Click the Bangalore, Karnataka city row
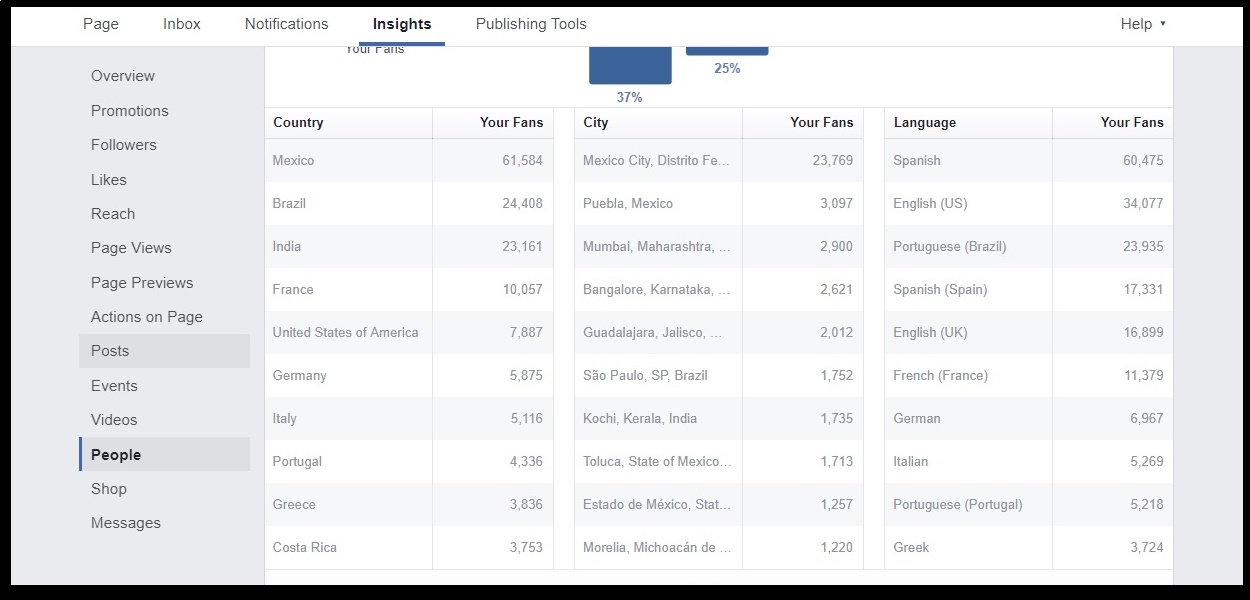The image size is (1250, 600). pos(719,289)
